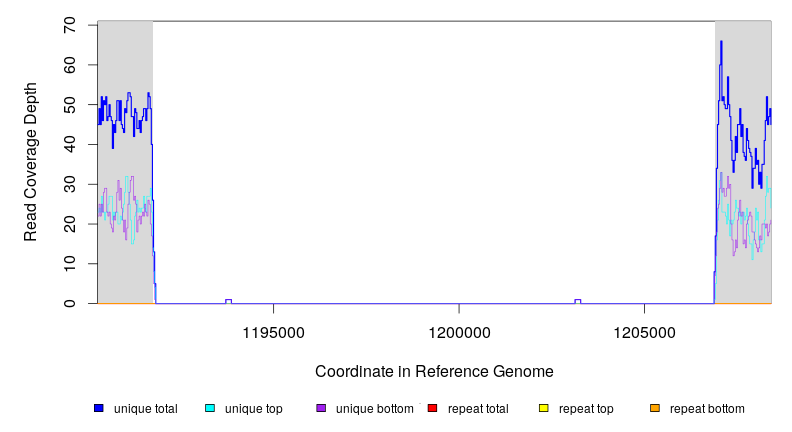
Task: Click the 70 tick label on y-axis
Action: (70, 24)
